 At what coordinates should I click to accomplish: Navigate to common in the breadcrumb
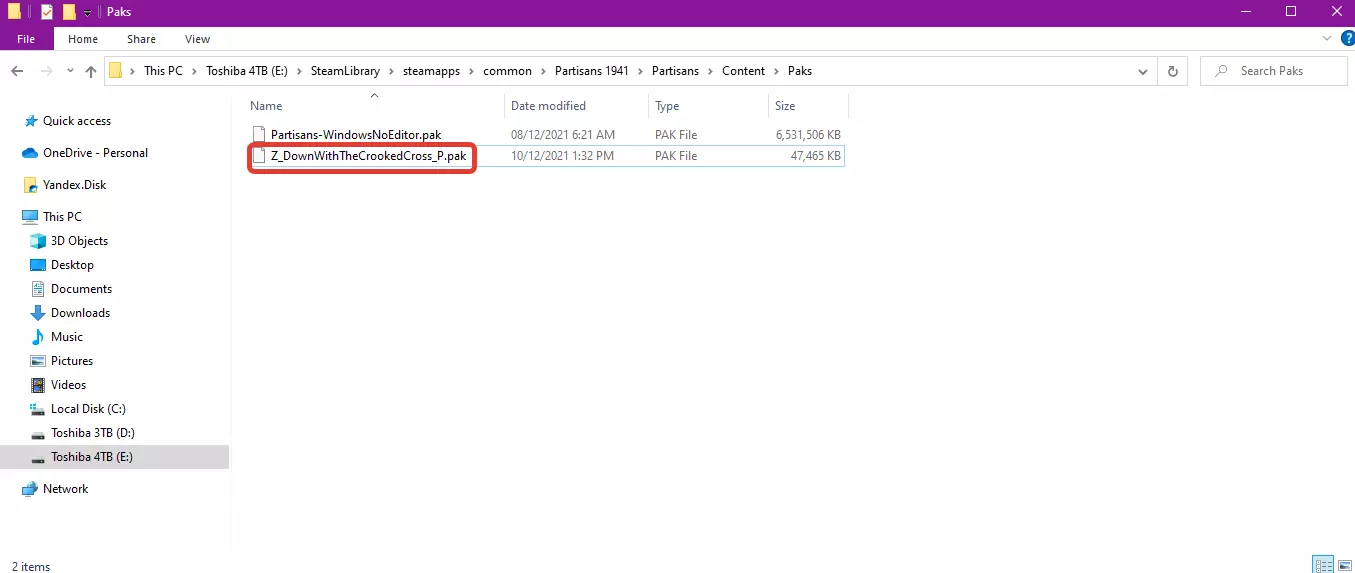(x=507, y=71)
